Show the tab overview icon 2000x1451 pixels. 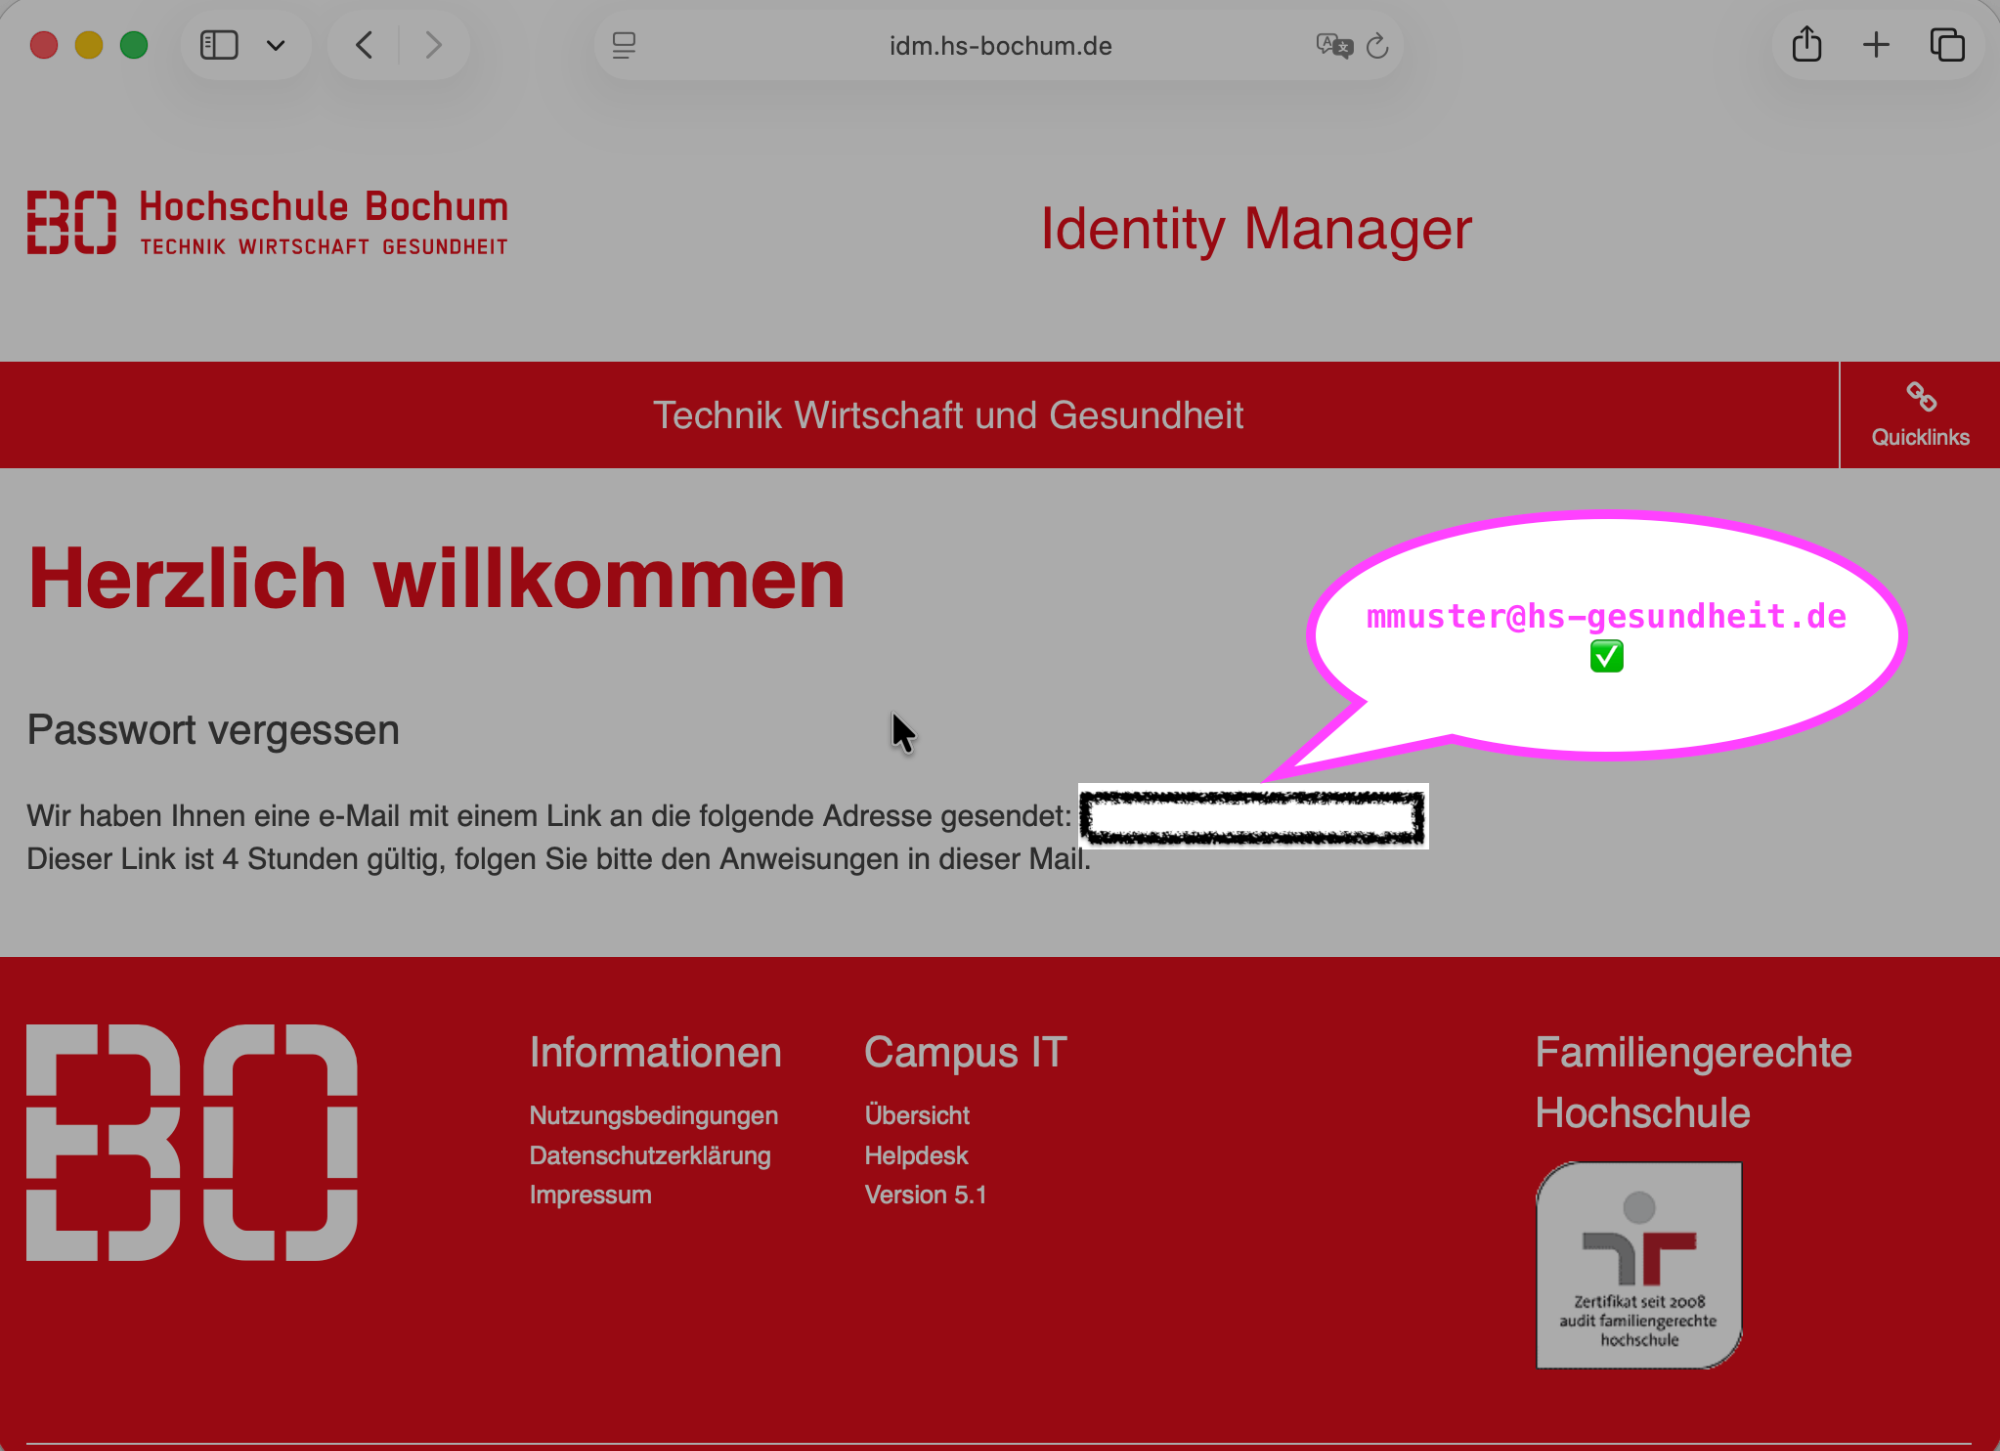pos(1946,45)
